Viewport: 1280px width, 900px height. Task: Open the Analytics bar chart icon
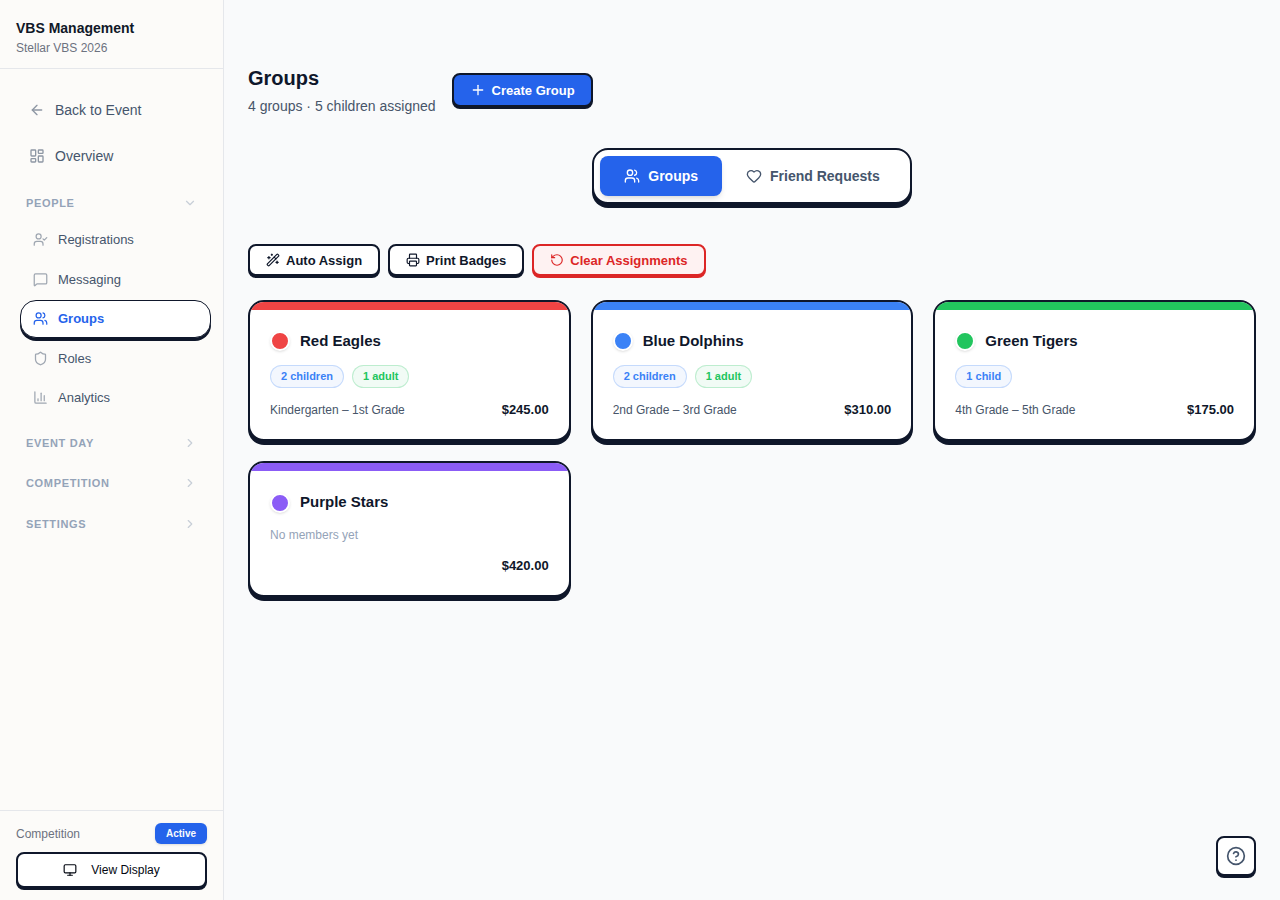pyautogui.click(x=40, y=397)
